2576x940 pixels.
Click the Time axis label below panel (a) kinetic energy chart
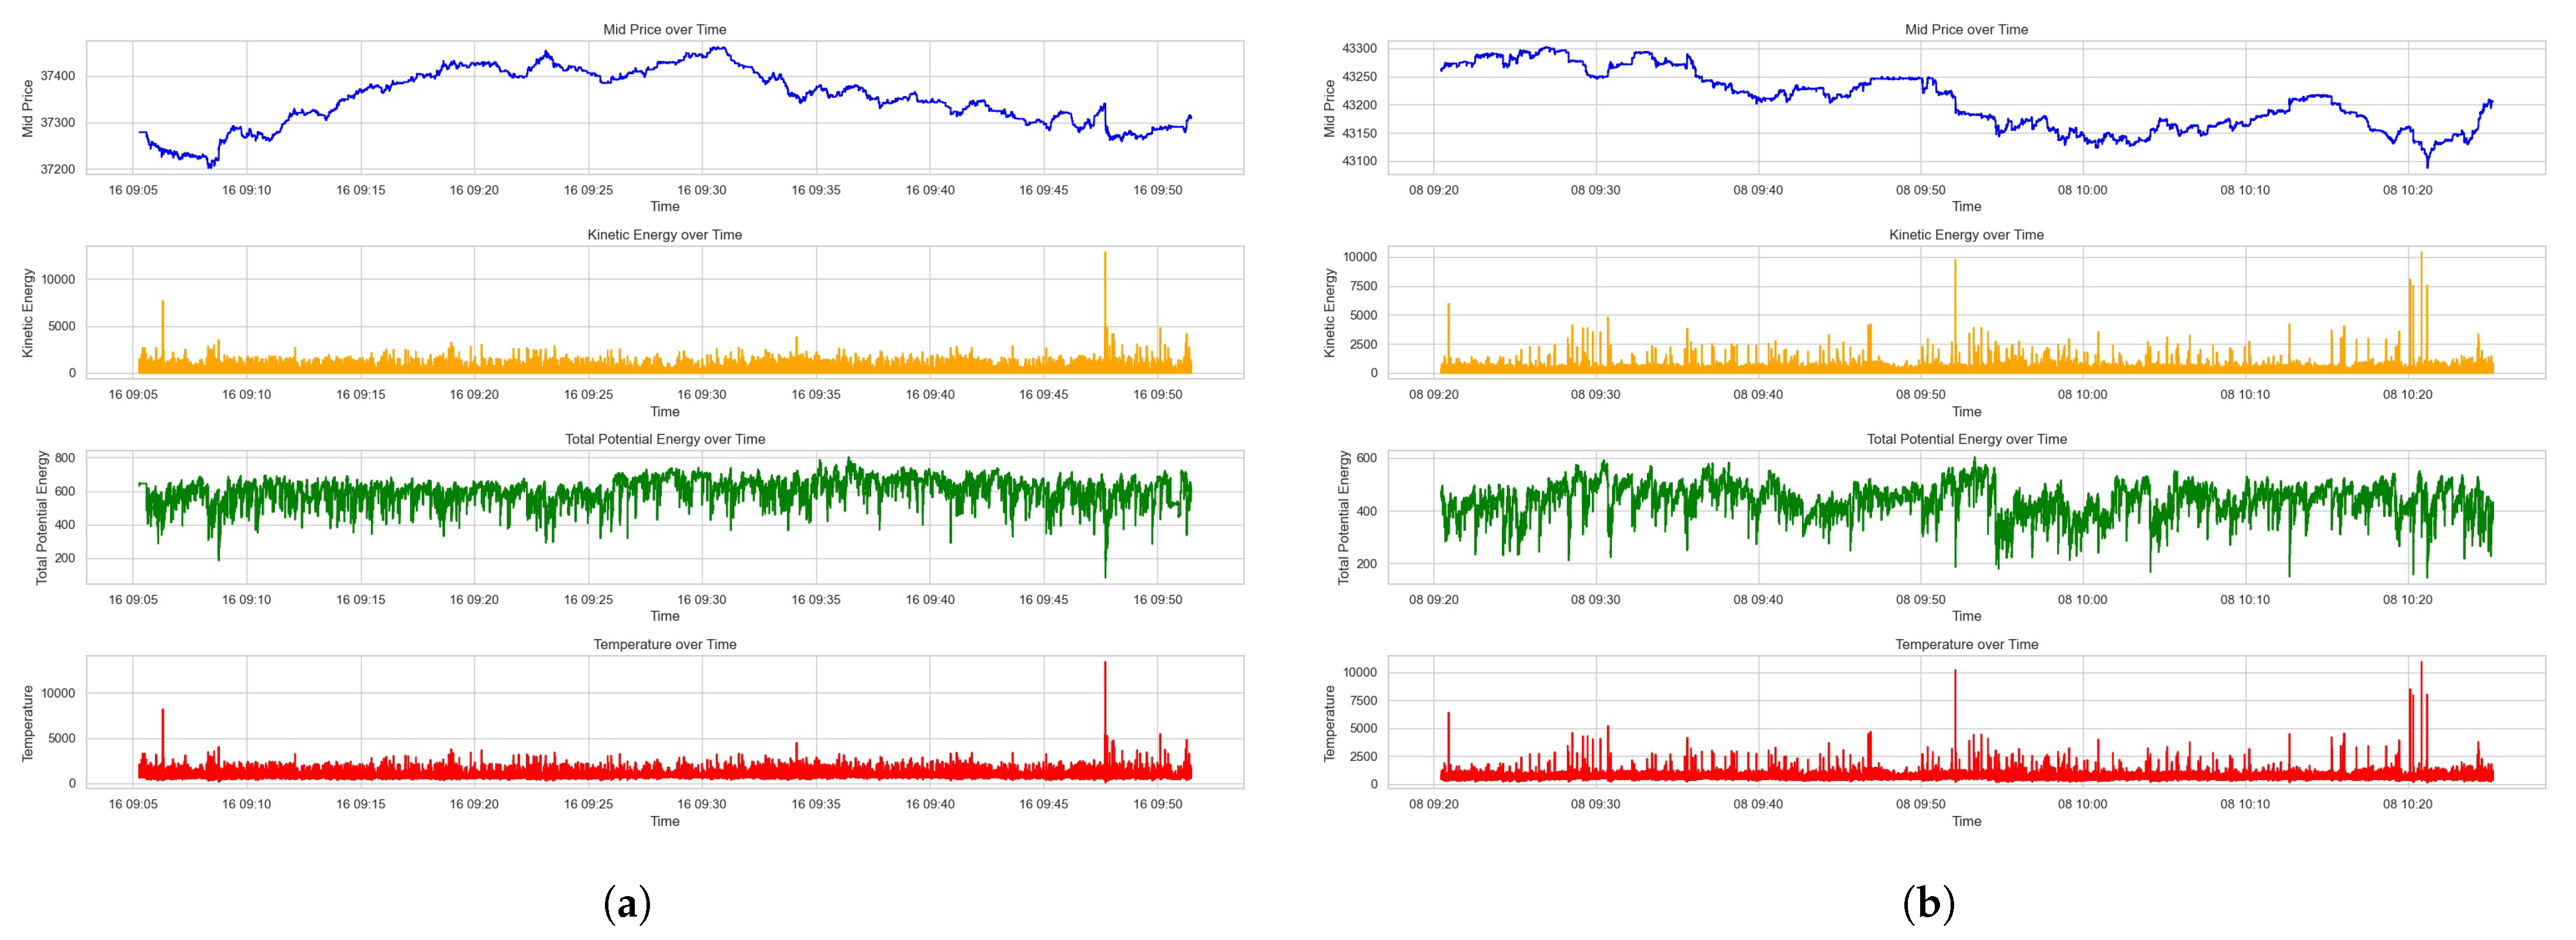click(x=664, y=412)
